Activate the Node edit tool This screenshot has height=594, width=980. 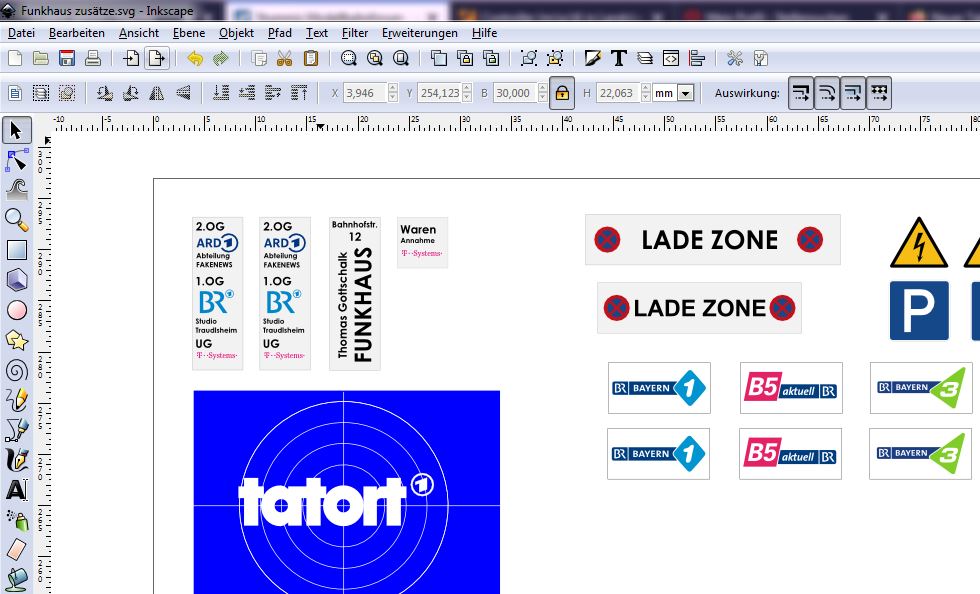coord(16,161)
